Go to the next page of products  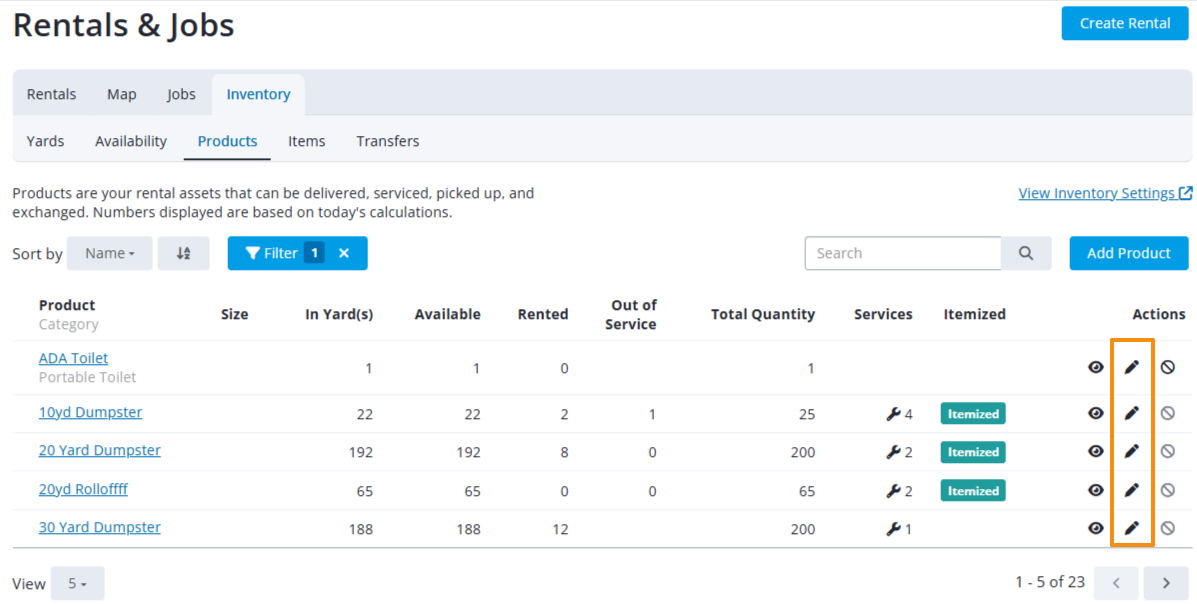(1166, 583)
